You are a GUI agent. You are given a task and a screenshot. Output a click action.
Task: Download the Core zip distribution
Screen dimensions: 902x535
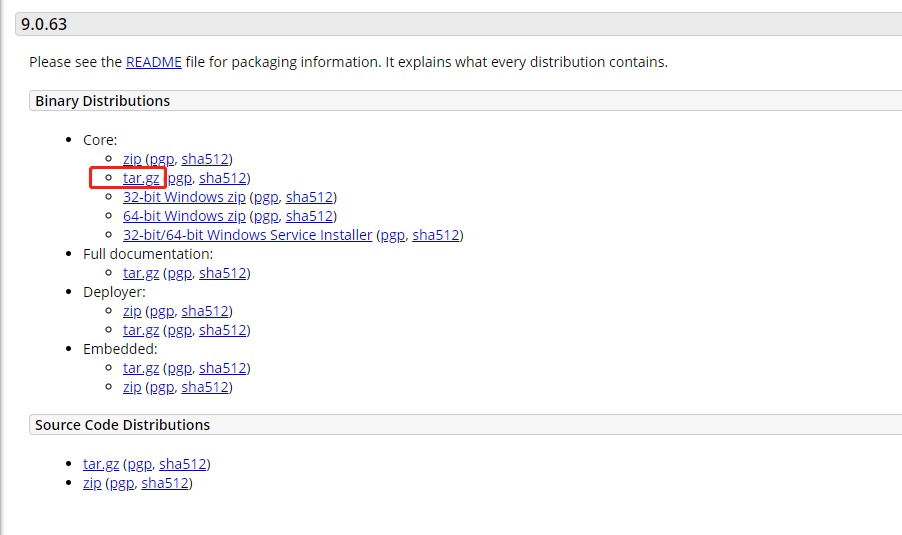132,159
